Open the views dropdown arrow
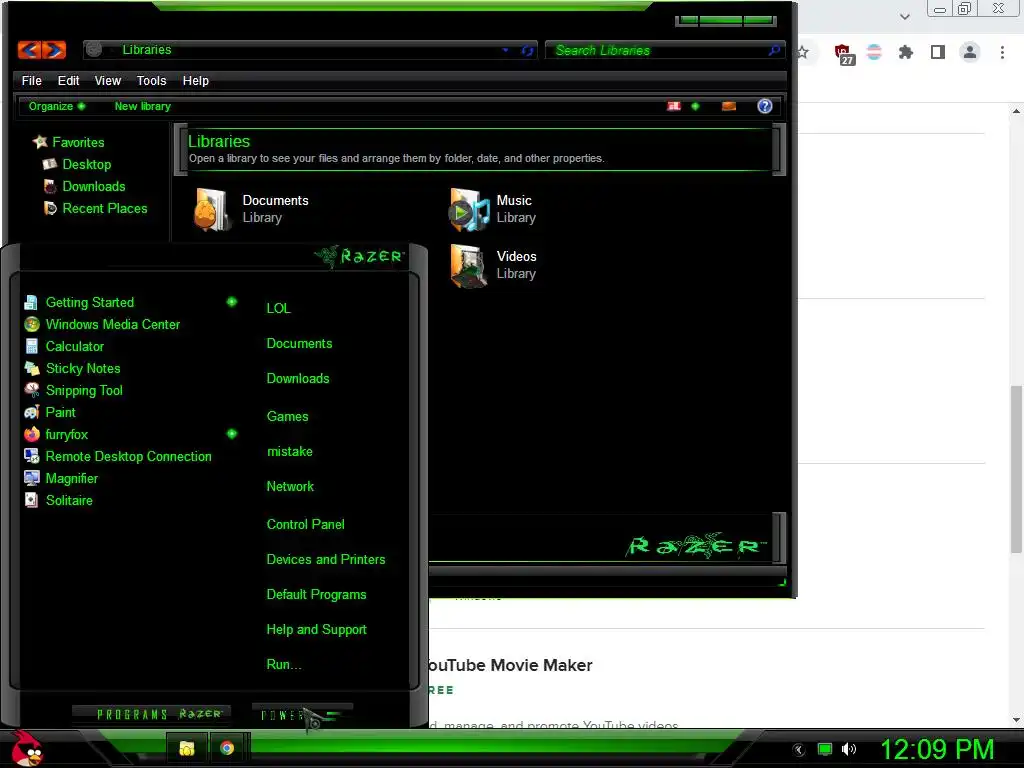 [x=696, y=106]
